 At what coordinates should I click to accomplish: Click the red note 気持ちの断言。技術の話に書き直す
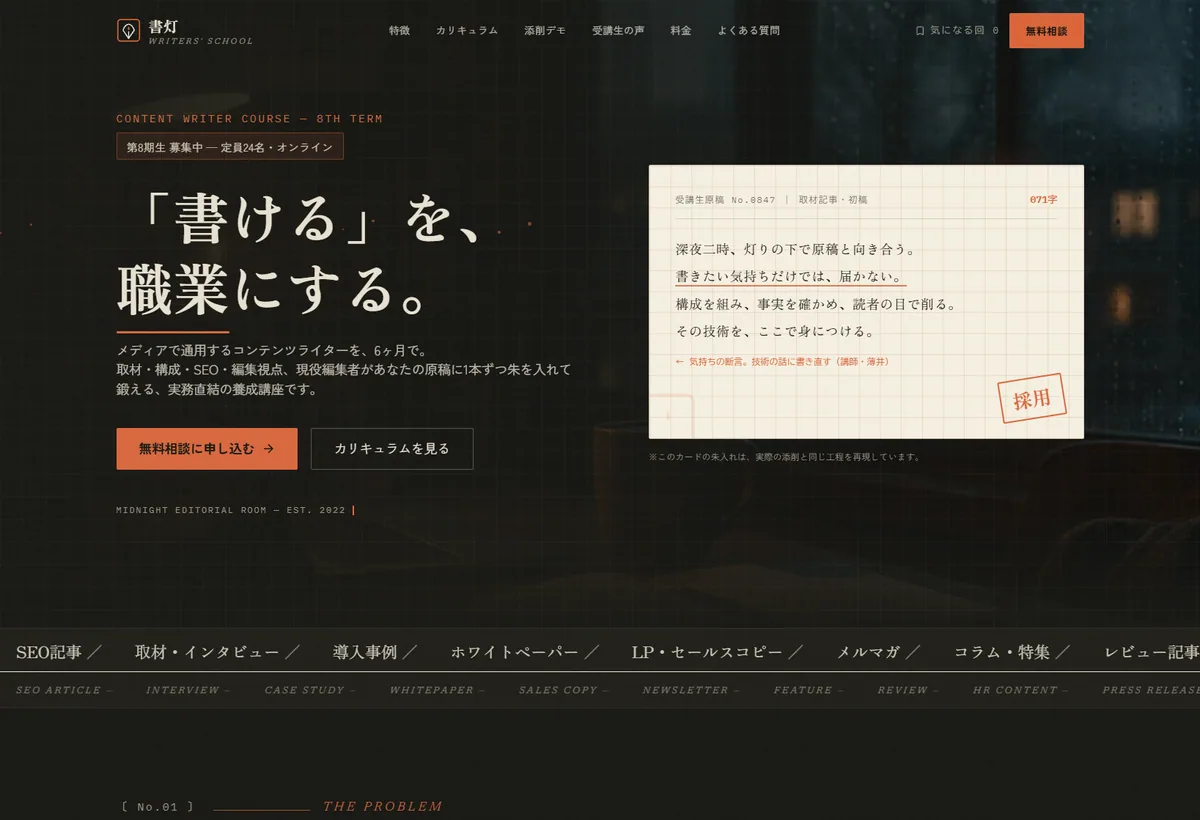point(782,362)
